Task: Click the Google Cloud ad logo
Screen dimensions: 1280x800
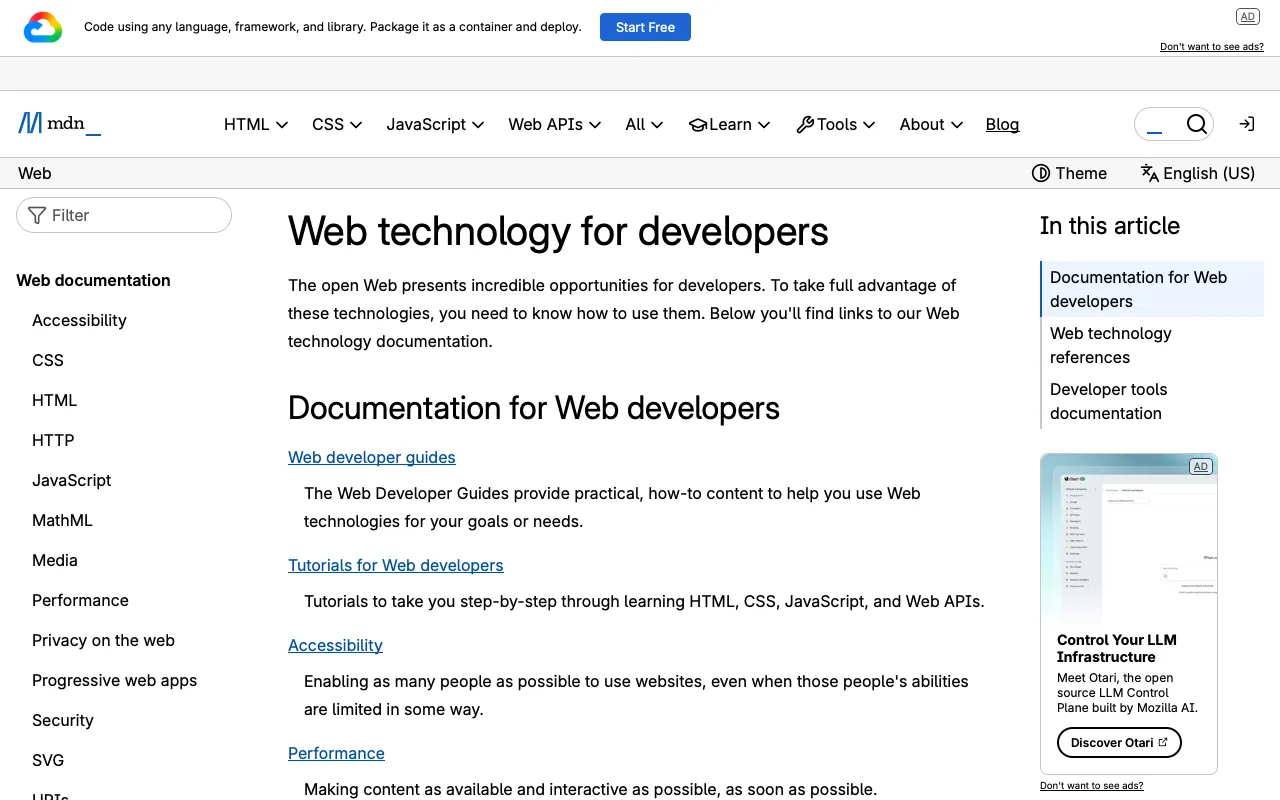Action: [x=43, y=27]
